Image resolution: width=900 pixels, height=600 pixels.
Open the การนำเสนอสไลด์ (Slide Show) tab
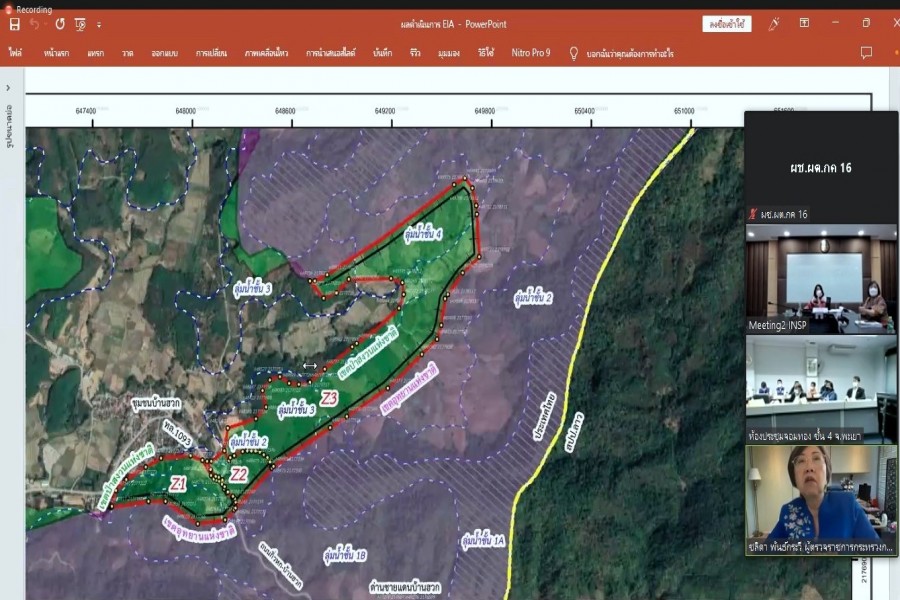pos(331,53)
